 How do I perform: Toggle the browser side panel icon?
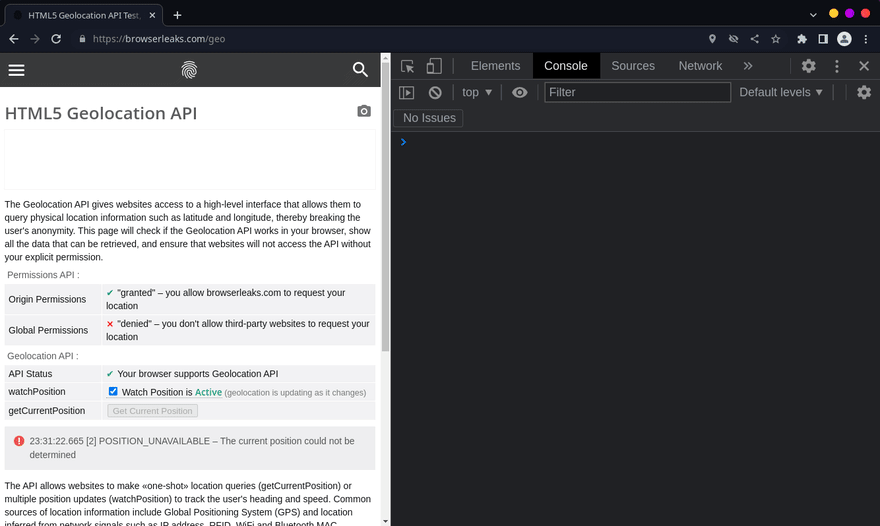tap(823, 39)
